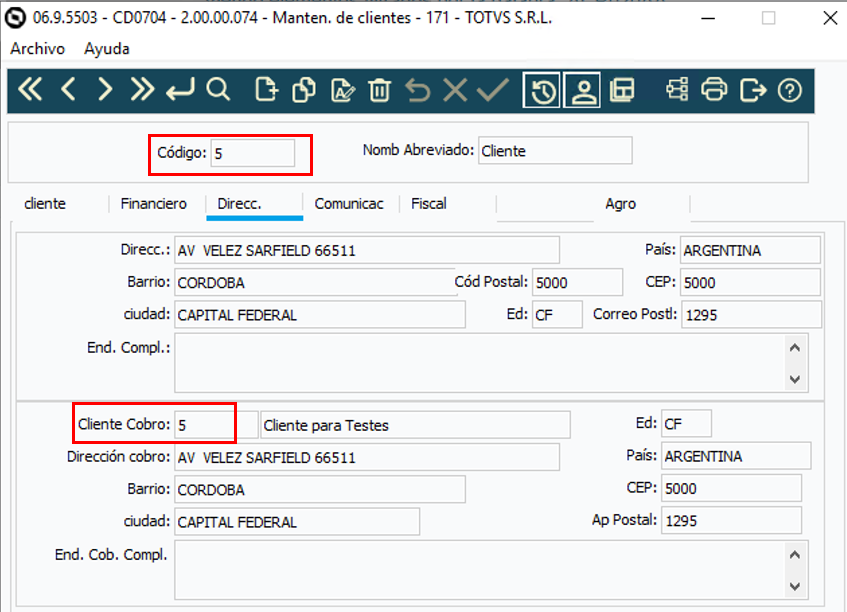The image size is (847, 612).
Task: Click the undo arrow icon
Action: tap(418, 90)
